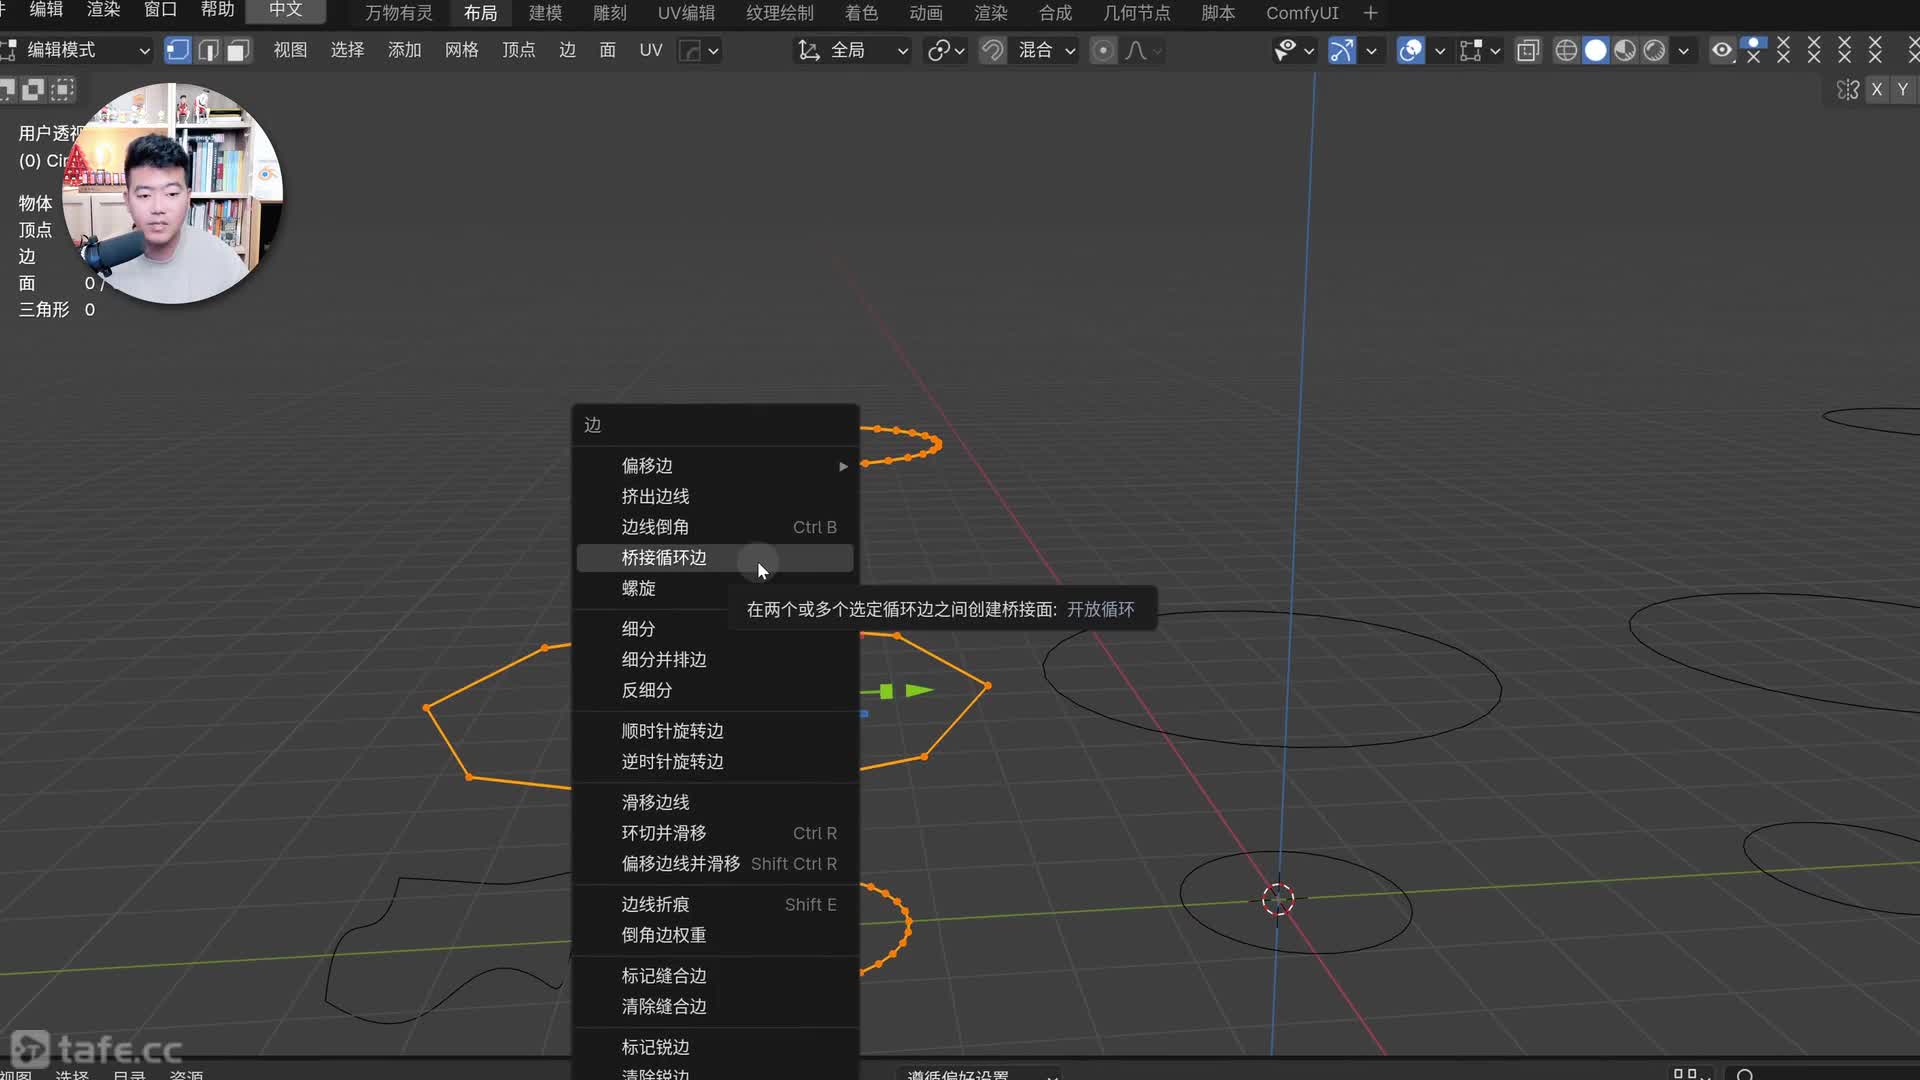Toggle proportional editing button

click(x=1102, y=50)
